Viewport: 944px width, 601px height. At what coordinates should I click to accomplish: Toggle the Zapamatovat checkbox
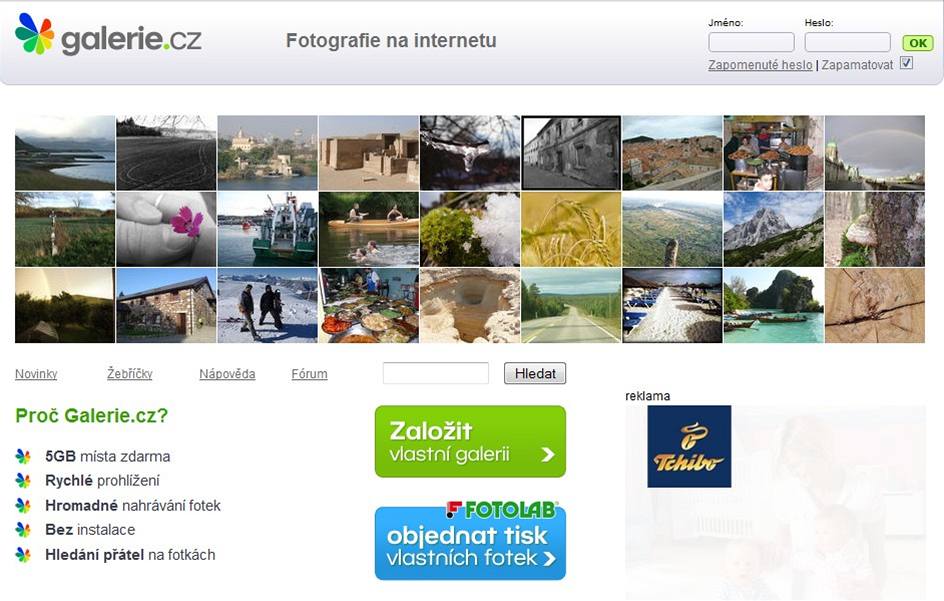pyautogui.click(x=906, y=63)
